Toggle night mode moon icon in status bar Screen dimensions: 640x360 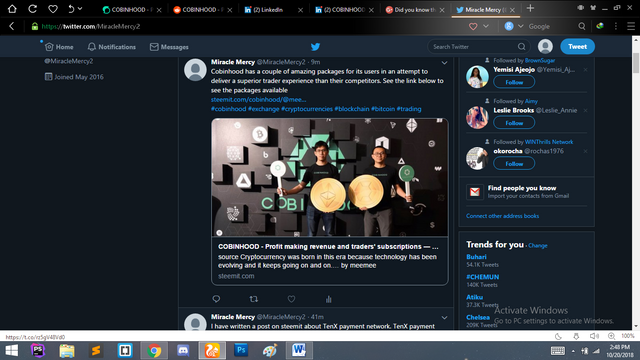(558, 336)
